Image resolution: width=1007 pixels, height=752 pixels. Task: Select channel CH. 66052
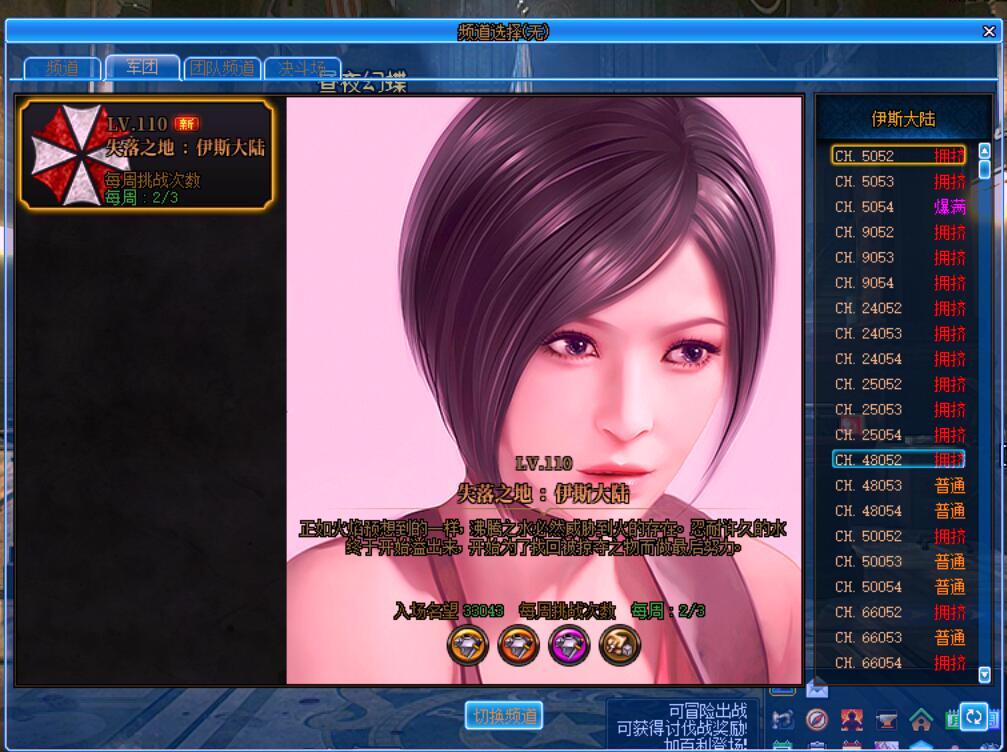pos(898,612)
